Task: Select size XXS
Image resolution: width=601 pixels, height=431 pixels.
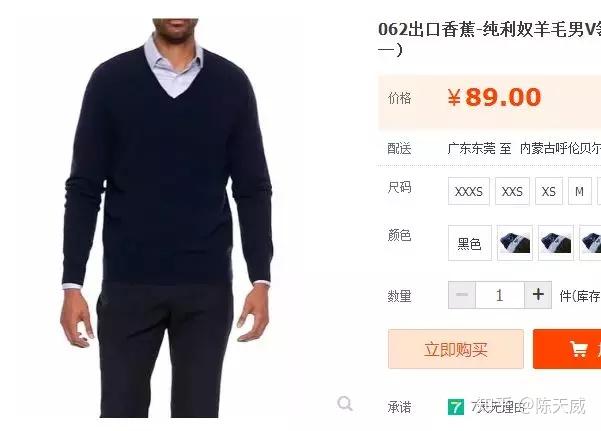Action: (512, 191)
